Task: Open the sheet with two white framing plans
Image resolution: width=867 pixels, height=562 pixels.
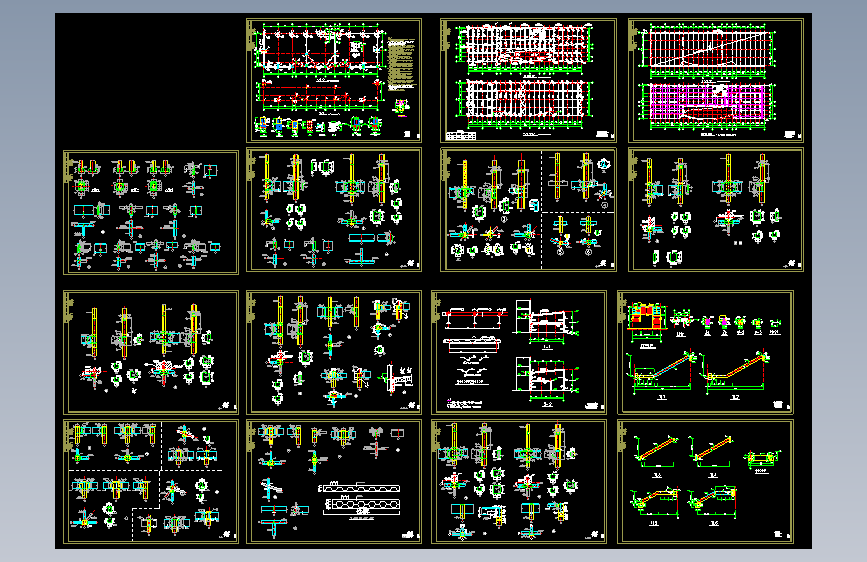Action: tap(528, 80)
